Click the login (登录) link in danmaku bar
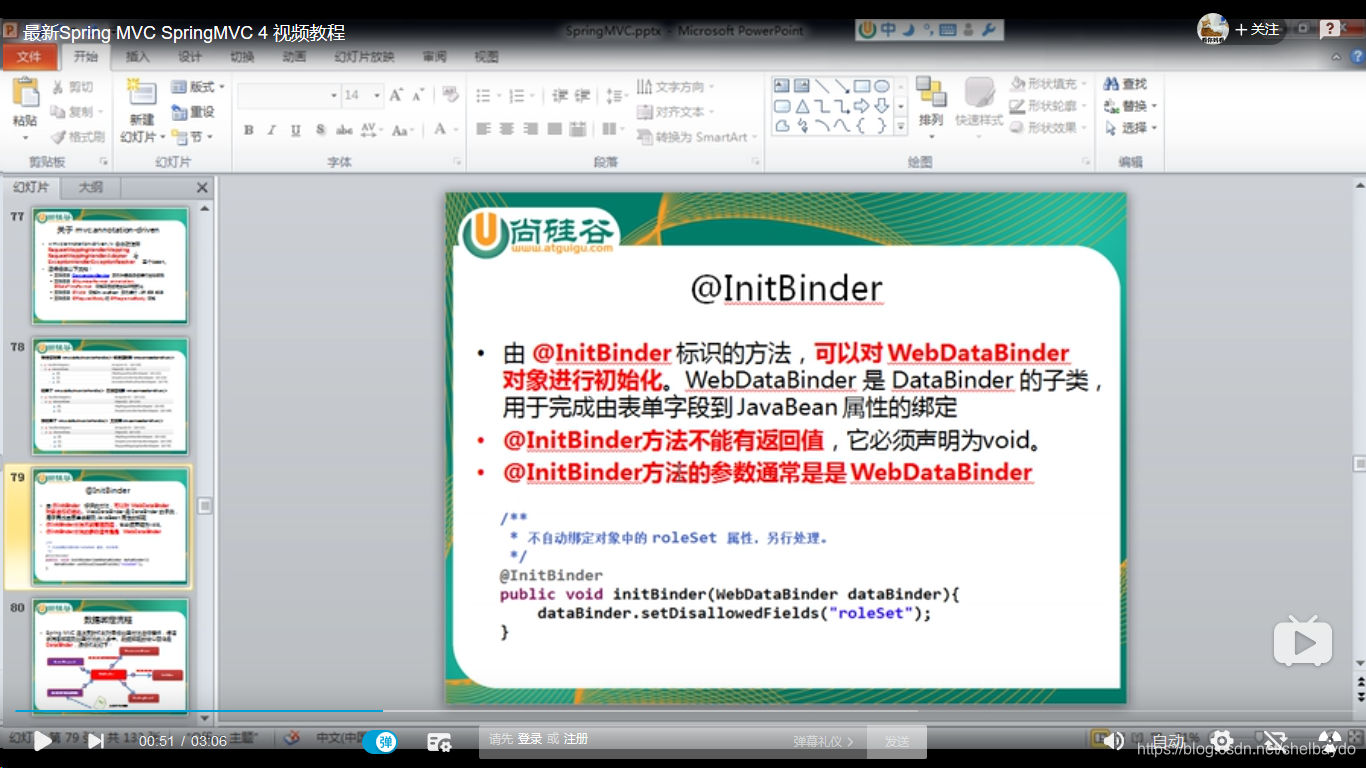This screenshot has height=768, width=1366. pyautogui.click(x=530, y=739)
